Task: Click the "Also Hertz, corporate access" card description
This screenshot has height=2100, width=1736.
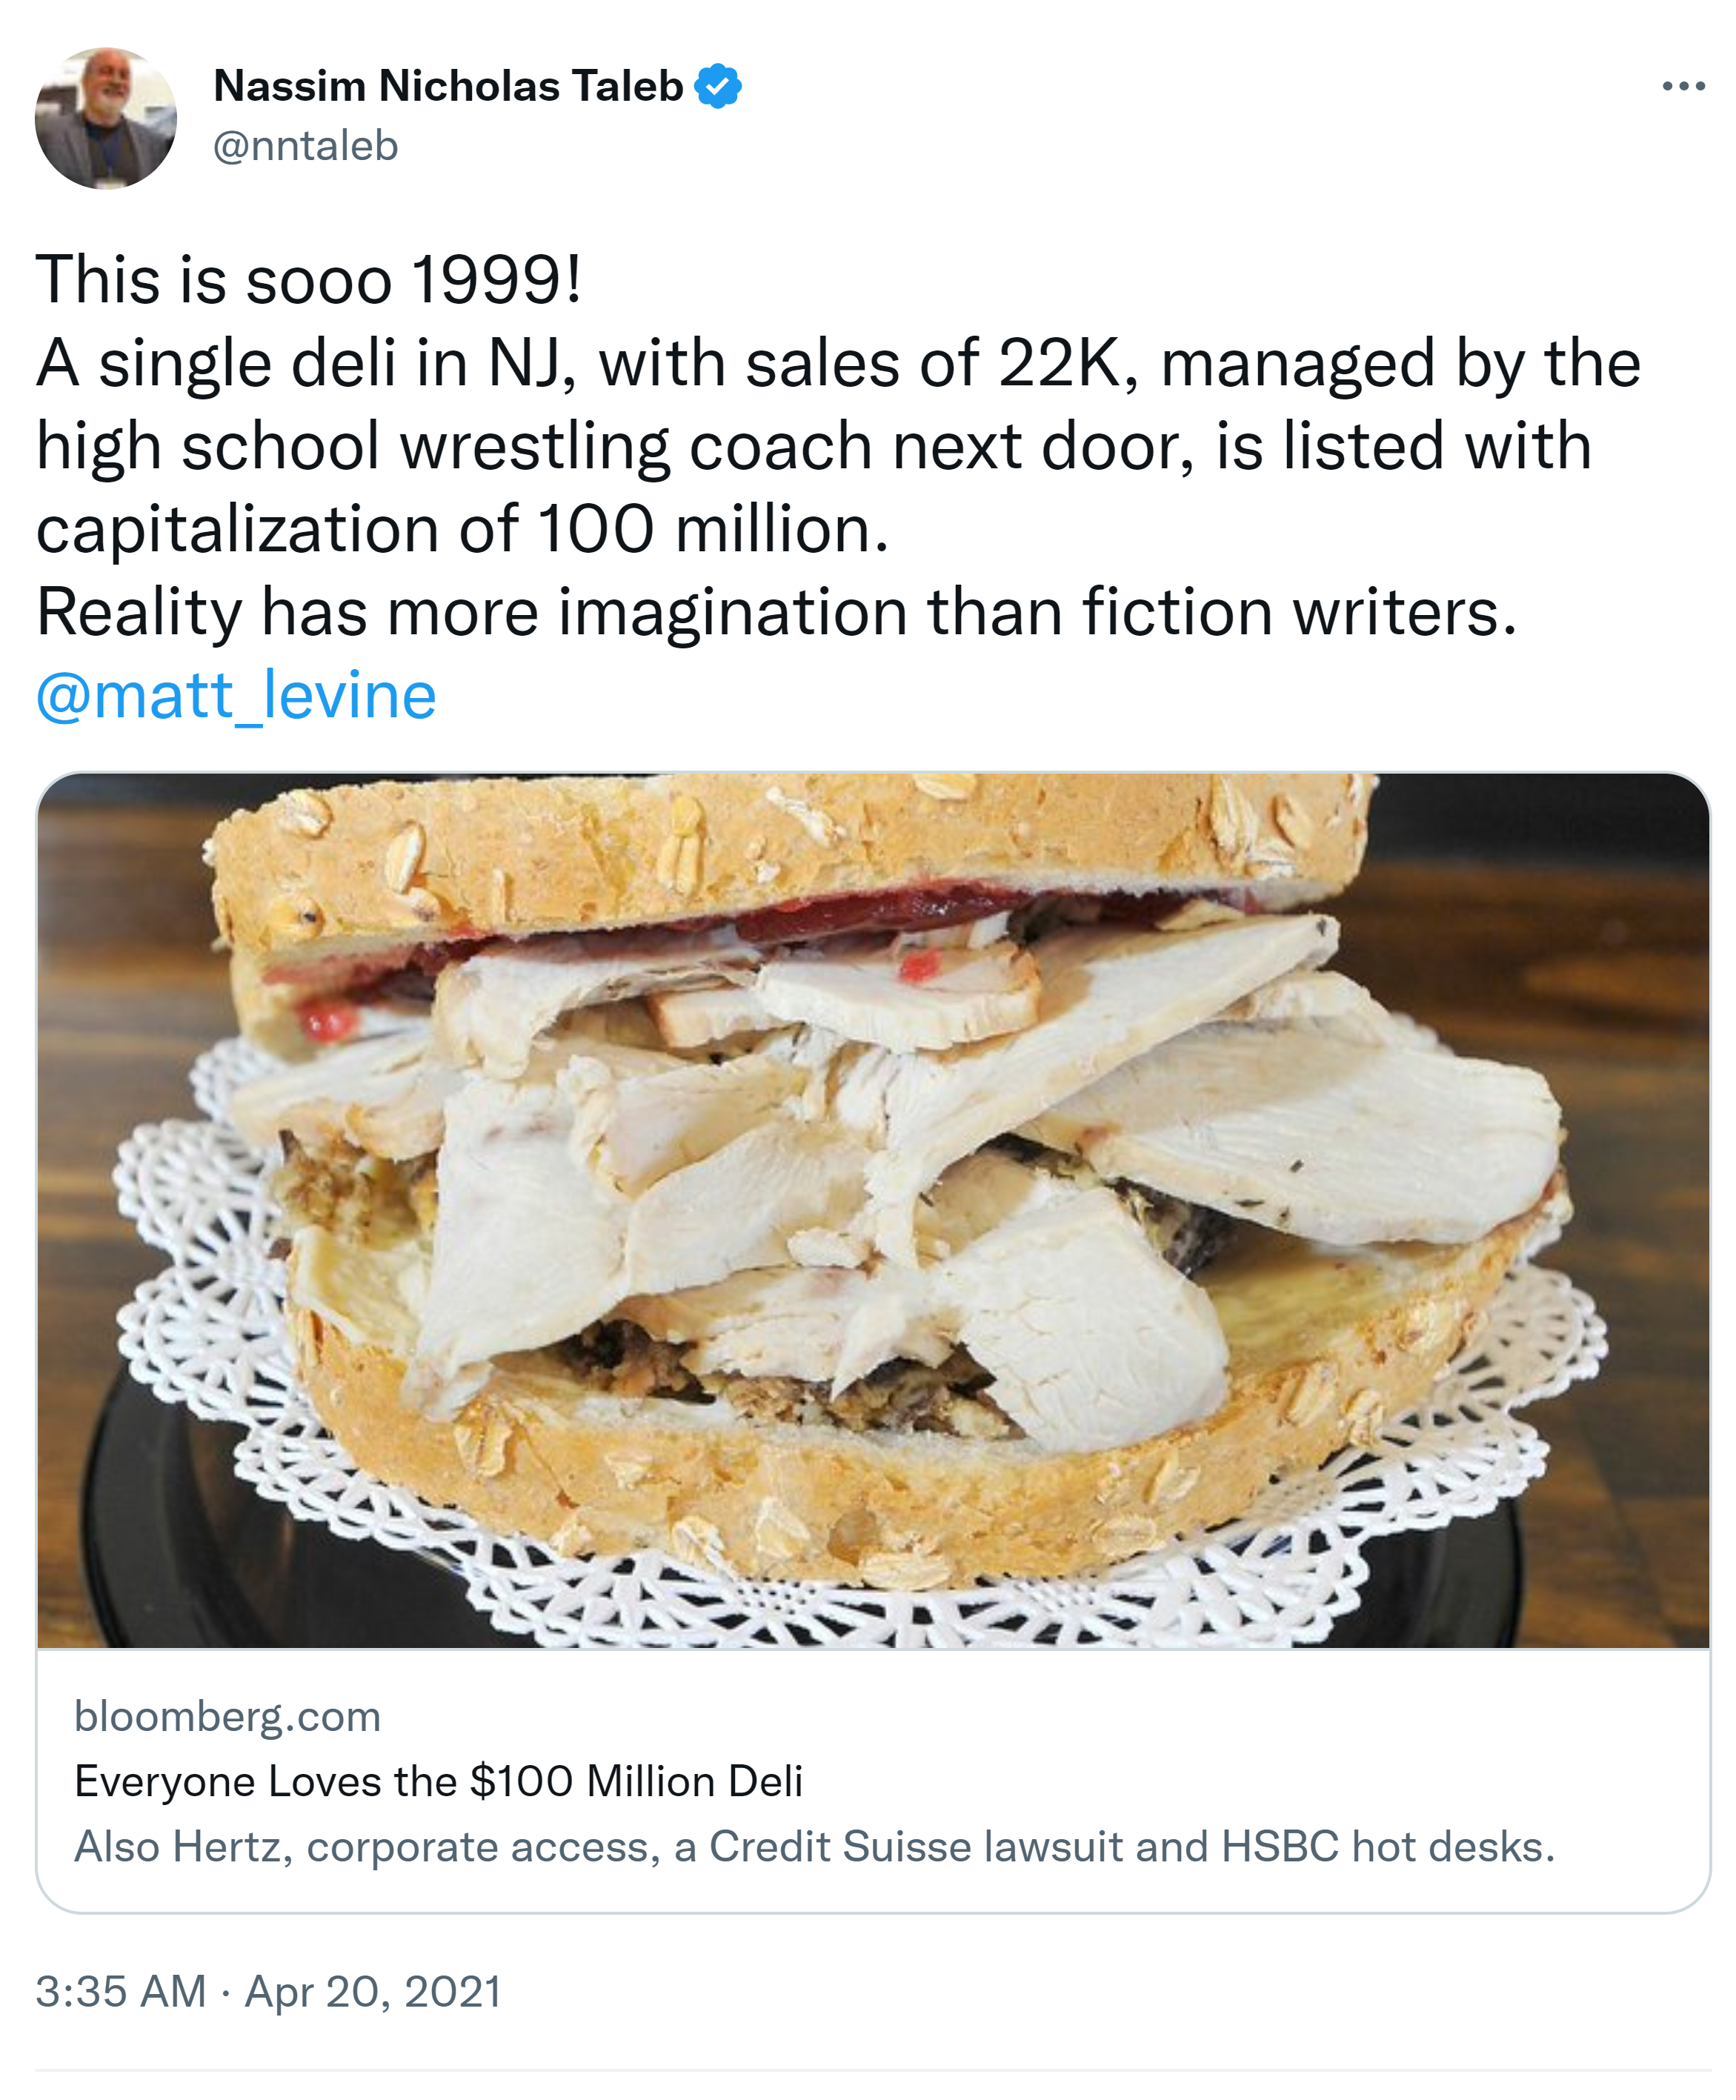Action: 814,1846
